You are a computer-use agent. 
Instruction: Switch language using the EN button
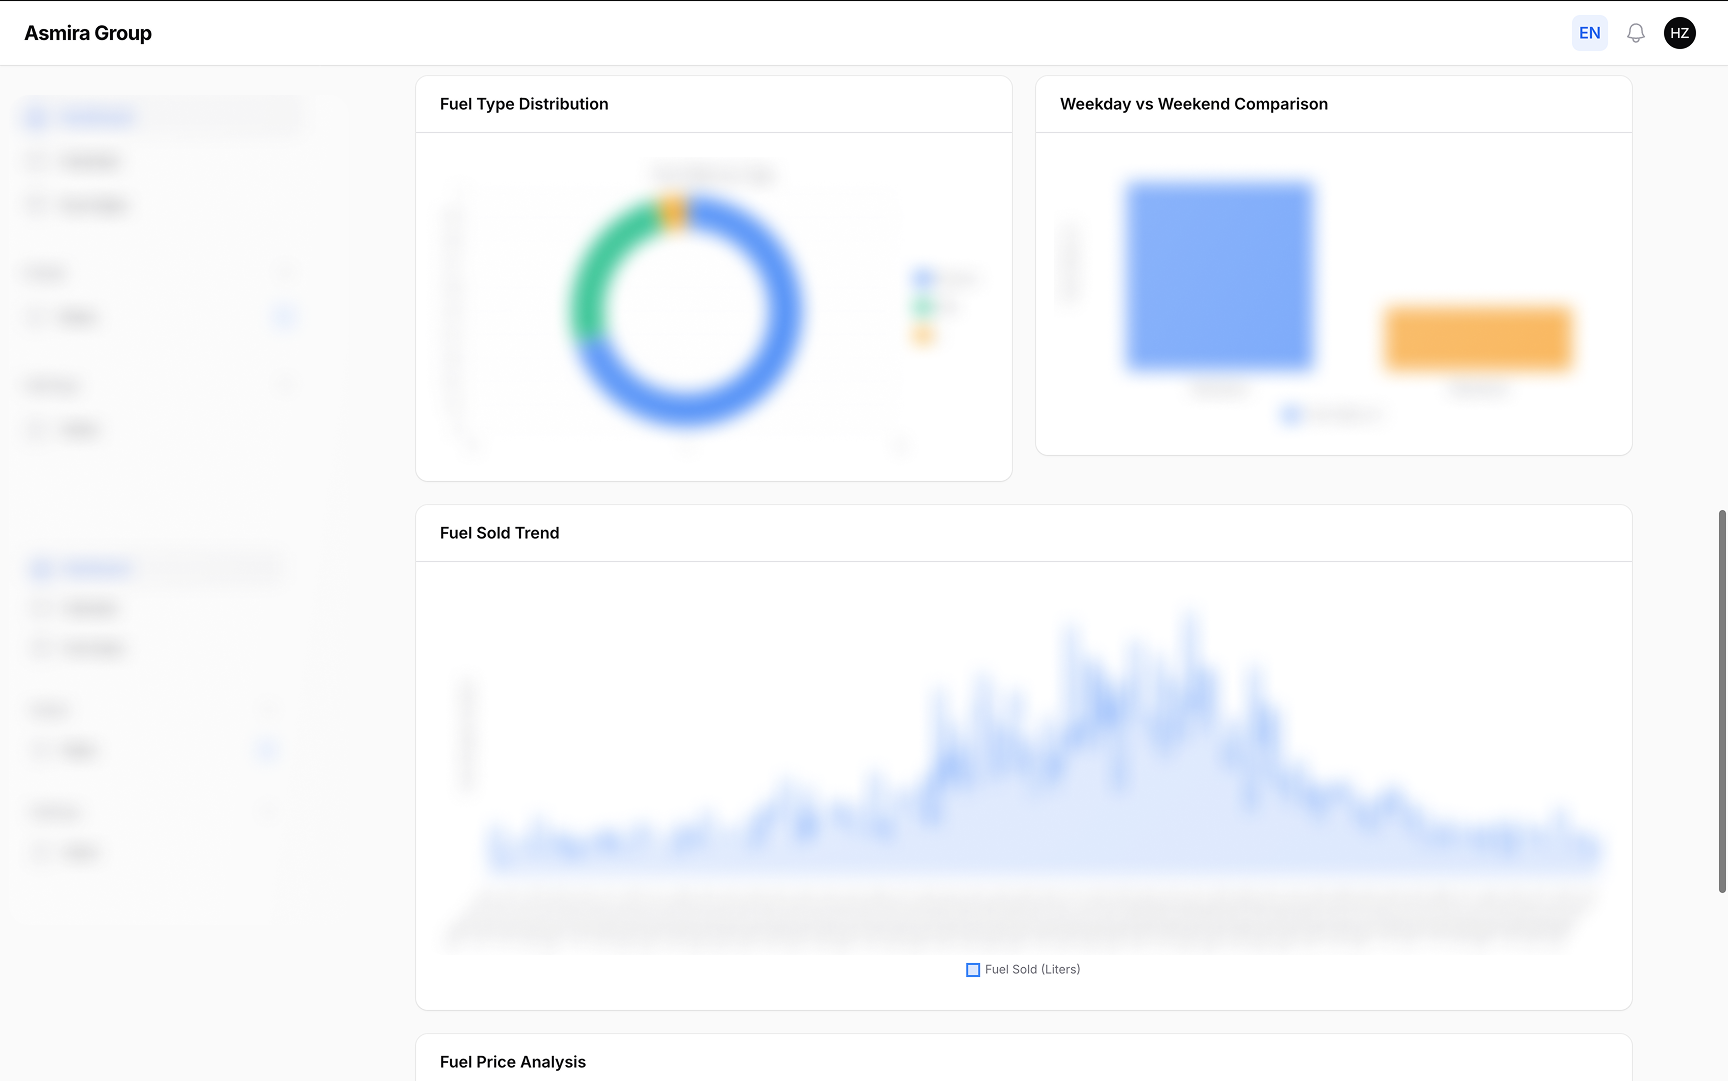[x=1589, y=33]
